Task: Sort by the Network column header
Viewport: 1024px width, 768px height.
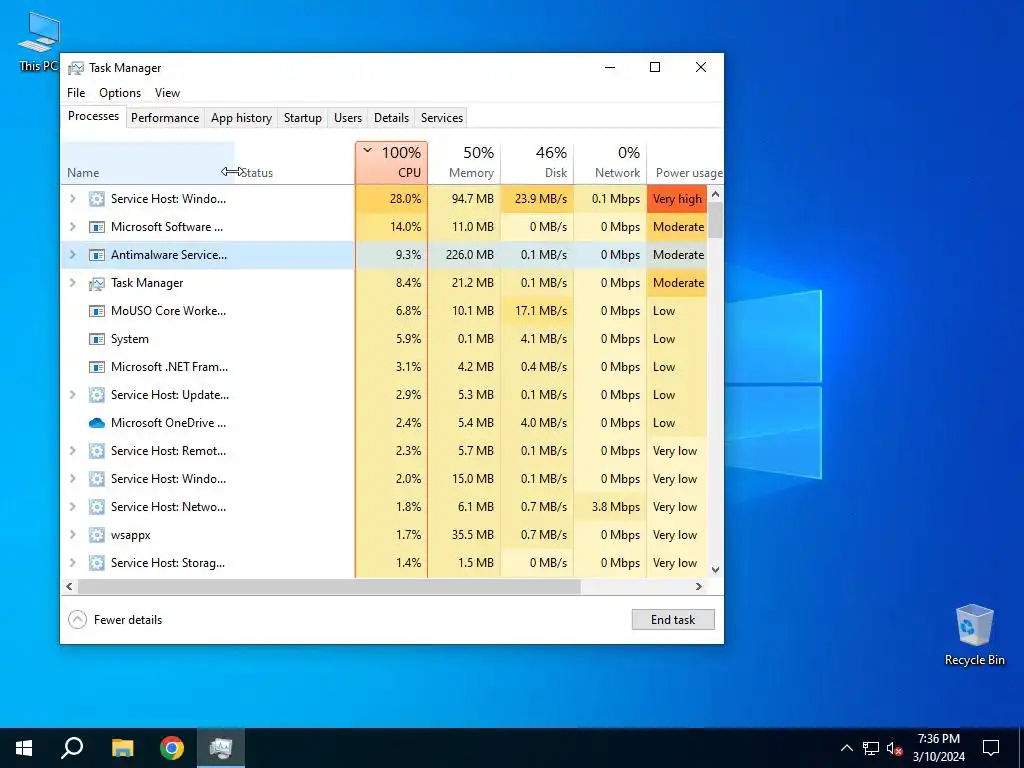Action: (x=610, y=163)
